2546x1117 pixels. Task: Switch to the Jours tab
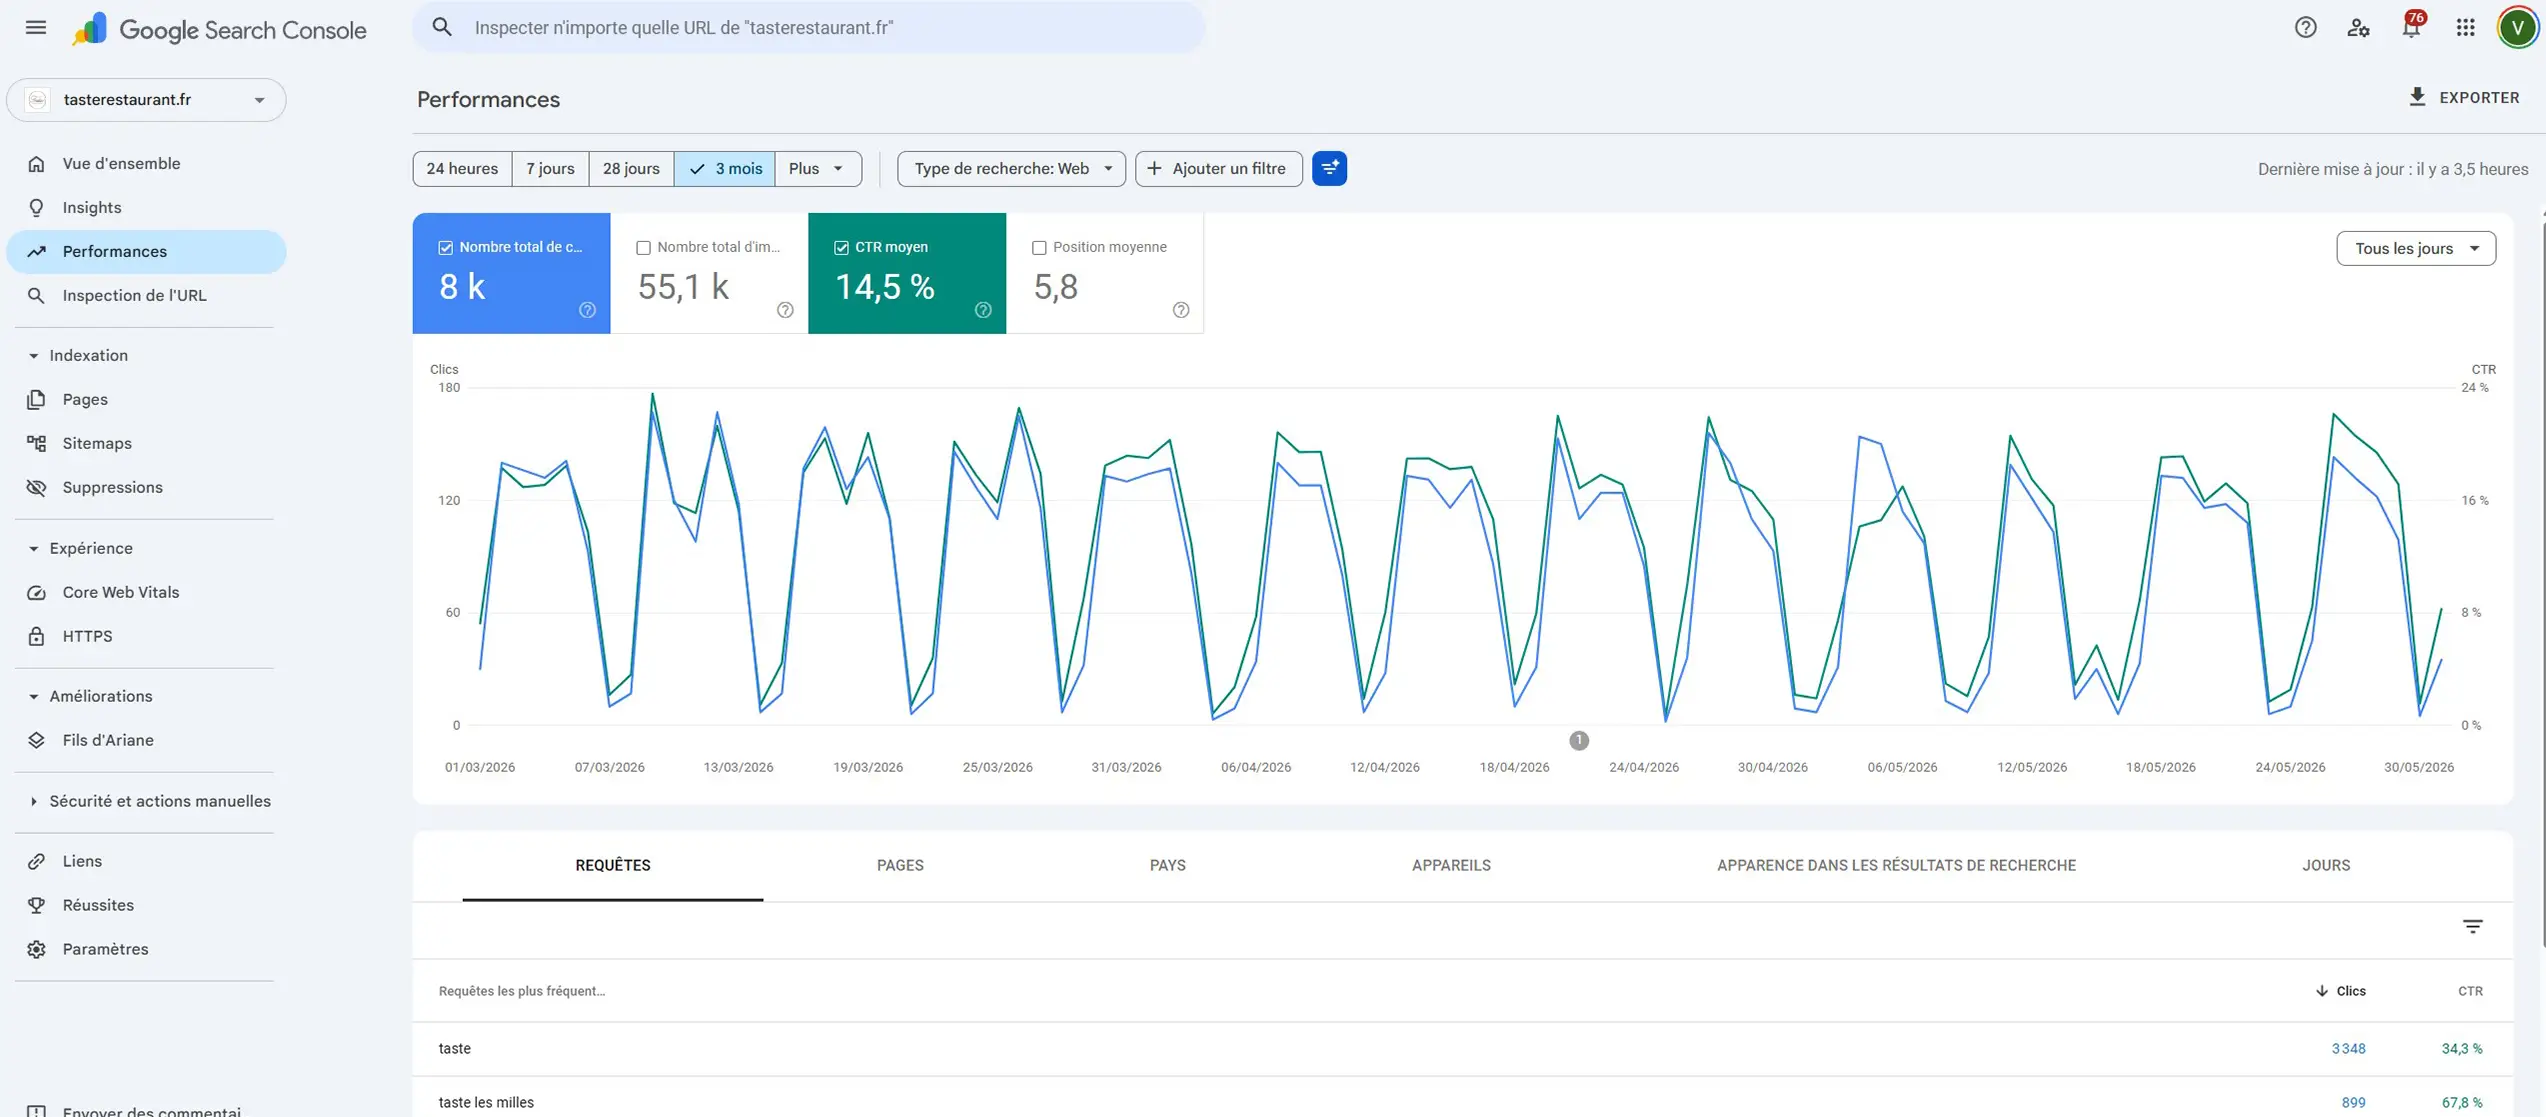[x=2326, y=866]
